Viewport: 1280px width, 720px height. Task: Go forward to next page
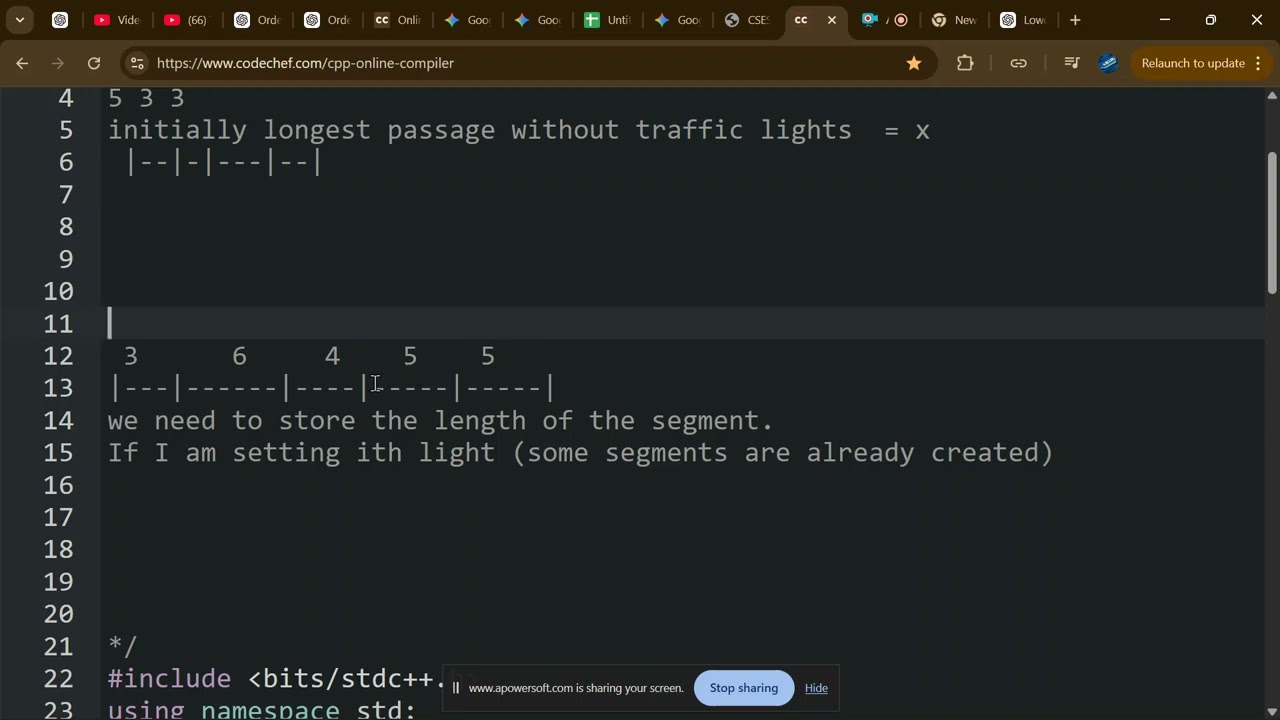click(58, 63)
